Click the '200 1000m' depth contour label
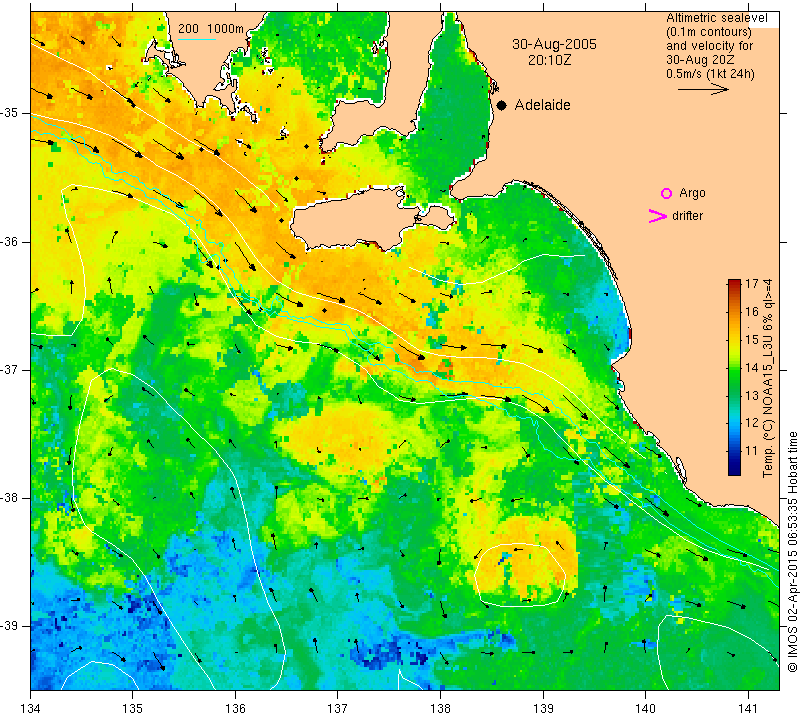This screenshot has width=800, height=720. click(211, 29)
